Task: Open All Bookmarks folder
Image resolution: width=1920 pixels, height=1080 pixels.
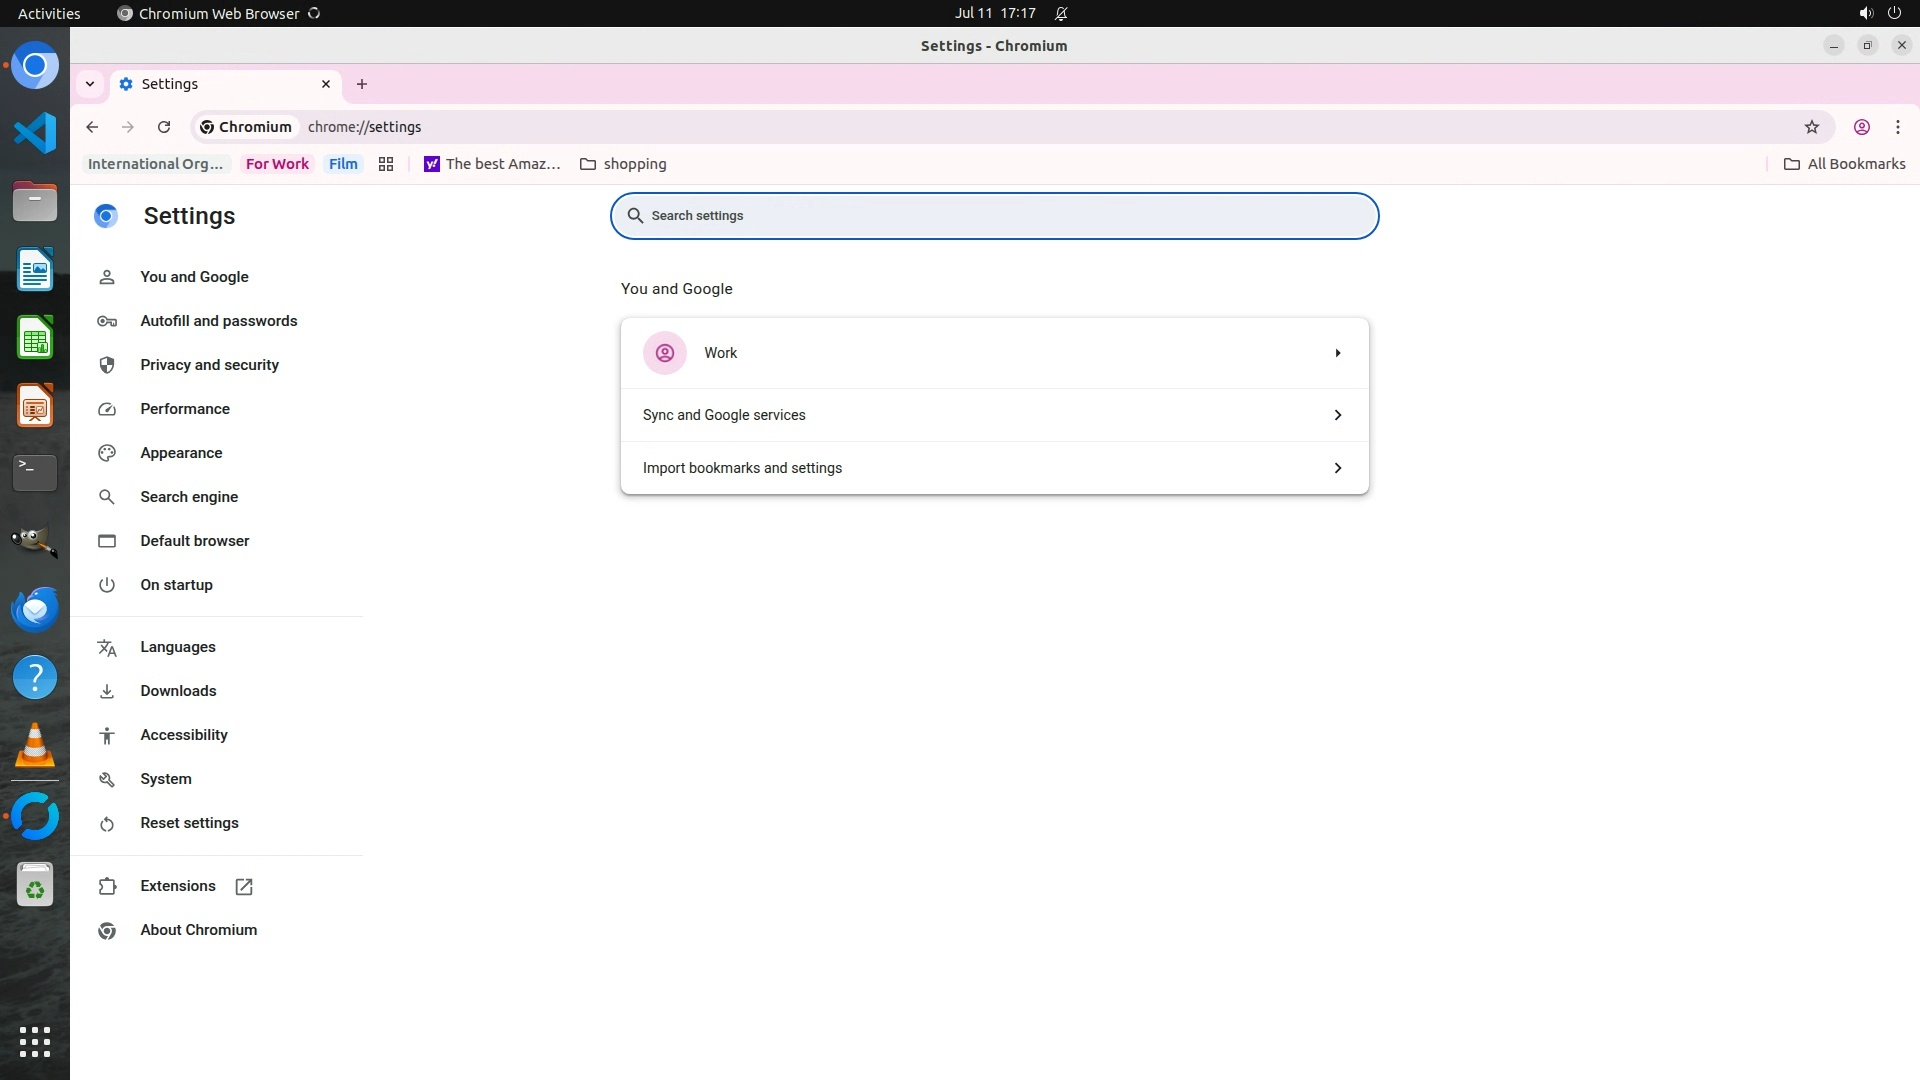Action: tap(1844, 164)
